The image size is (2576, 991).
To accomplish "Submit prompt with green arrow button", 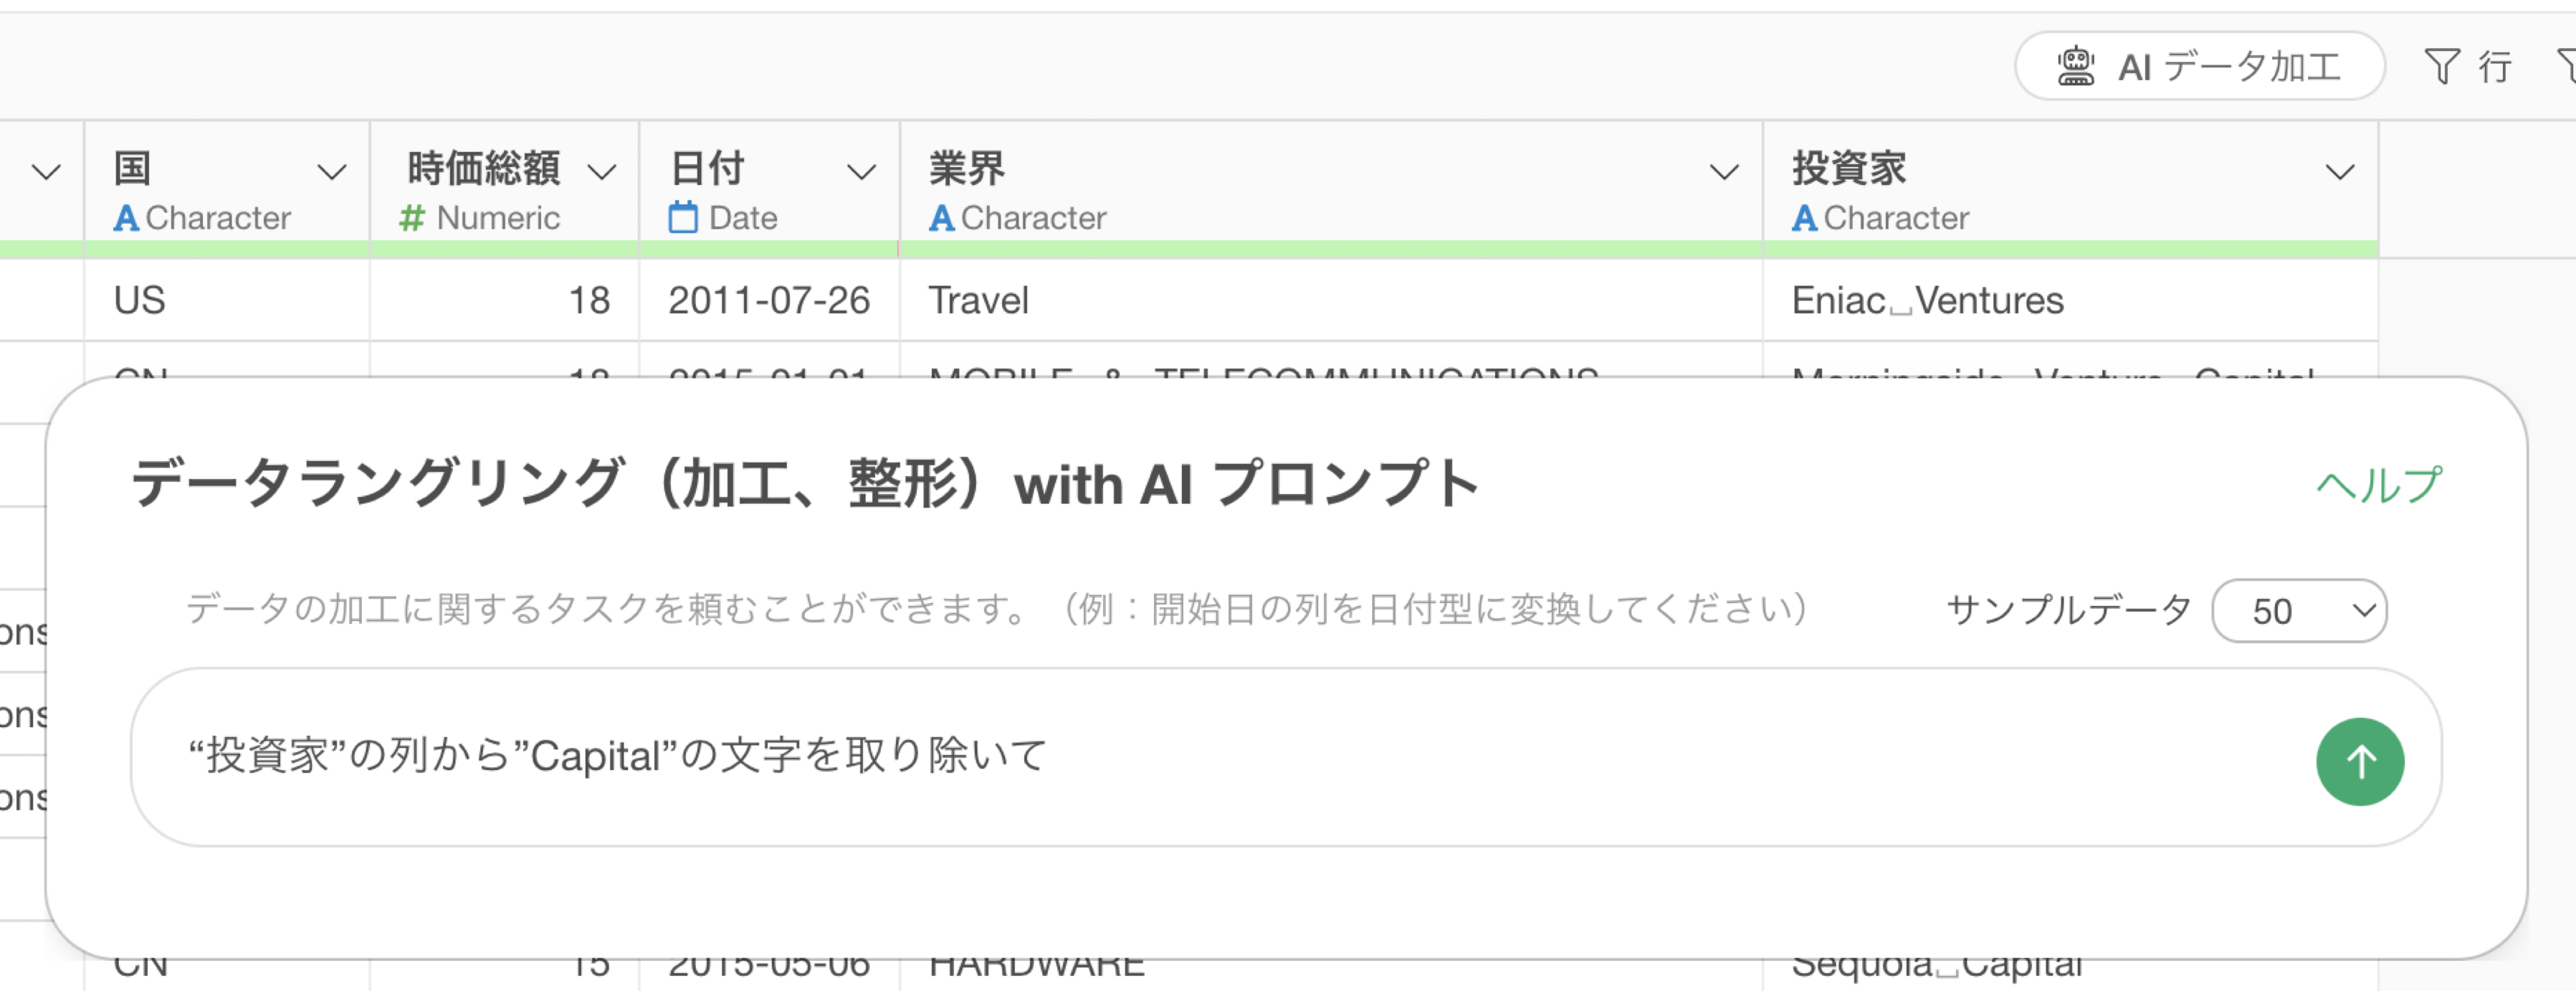I will [x=2359, y=762].
